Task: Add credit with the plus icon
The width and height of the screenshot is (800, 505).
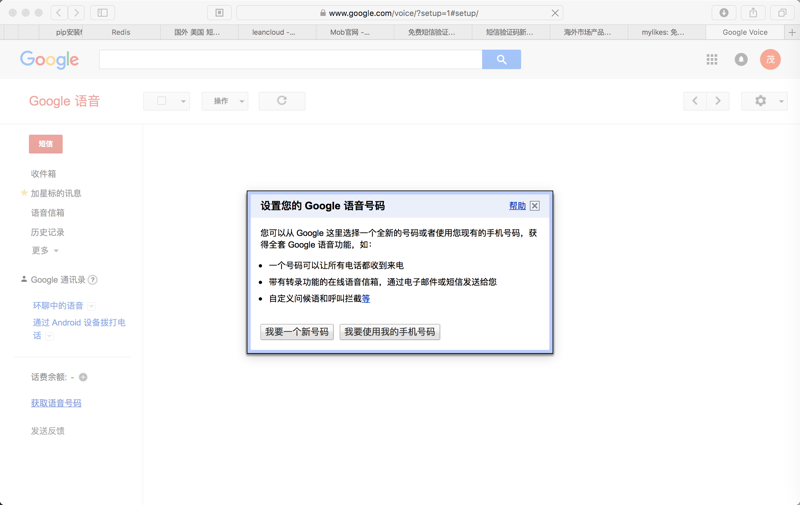Action: point(83,377)
